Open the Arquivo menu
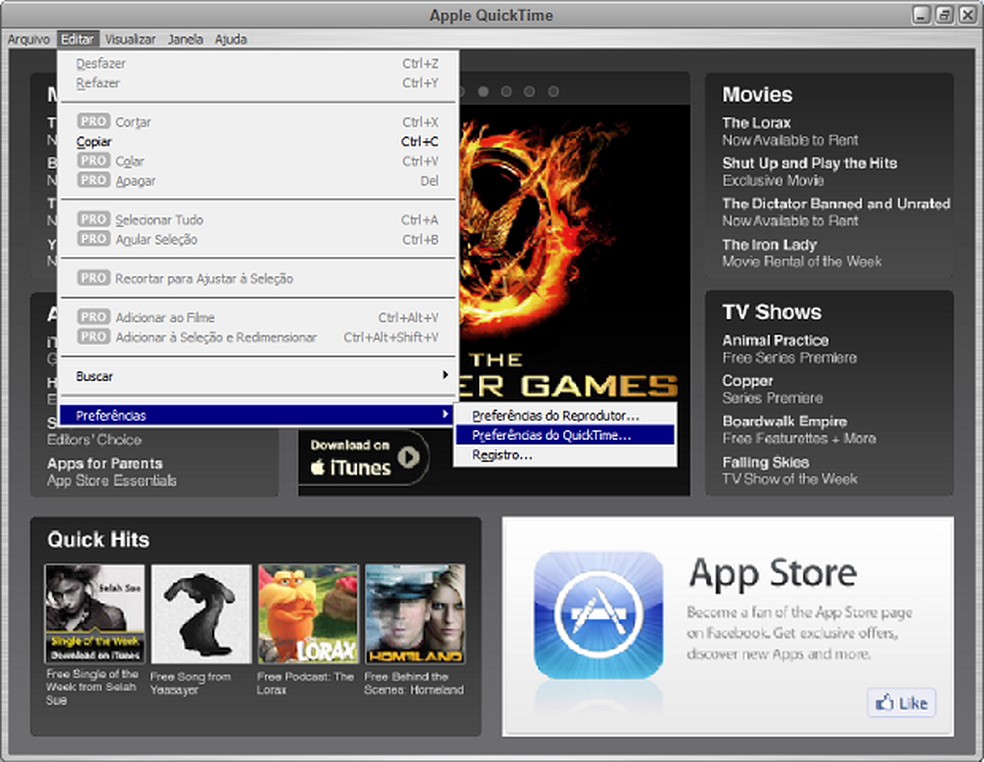 coord(29,39)
